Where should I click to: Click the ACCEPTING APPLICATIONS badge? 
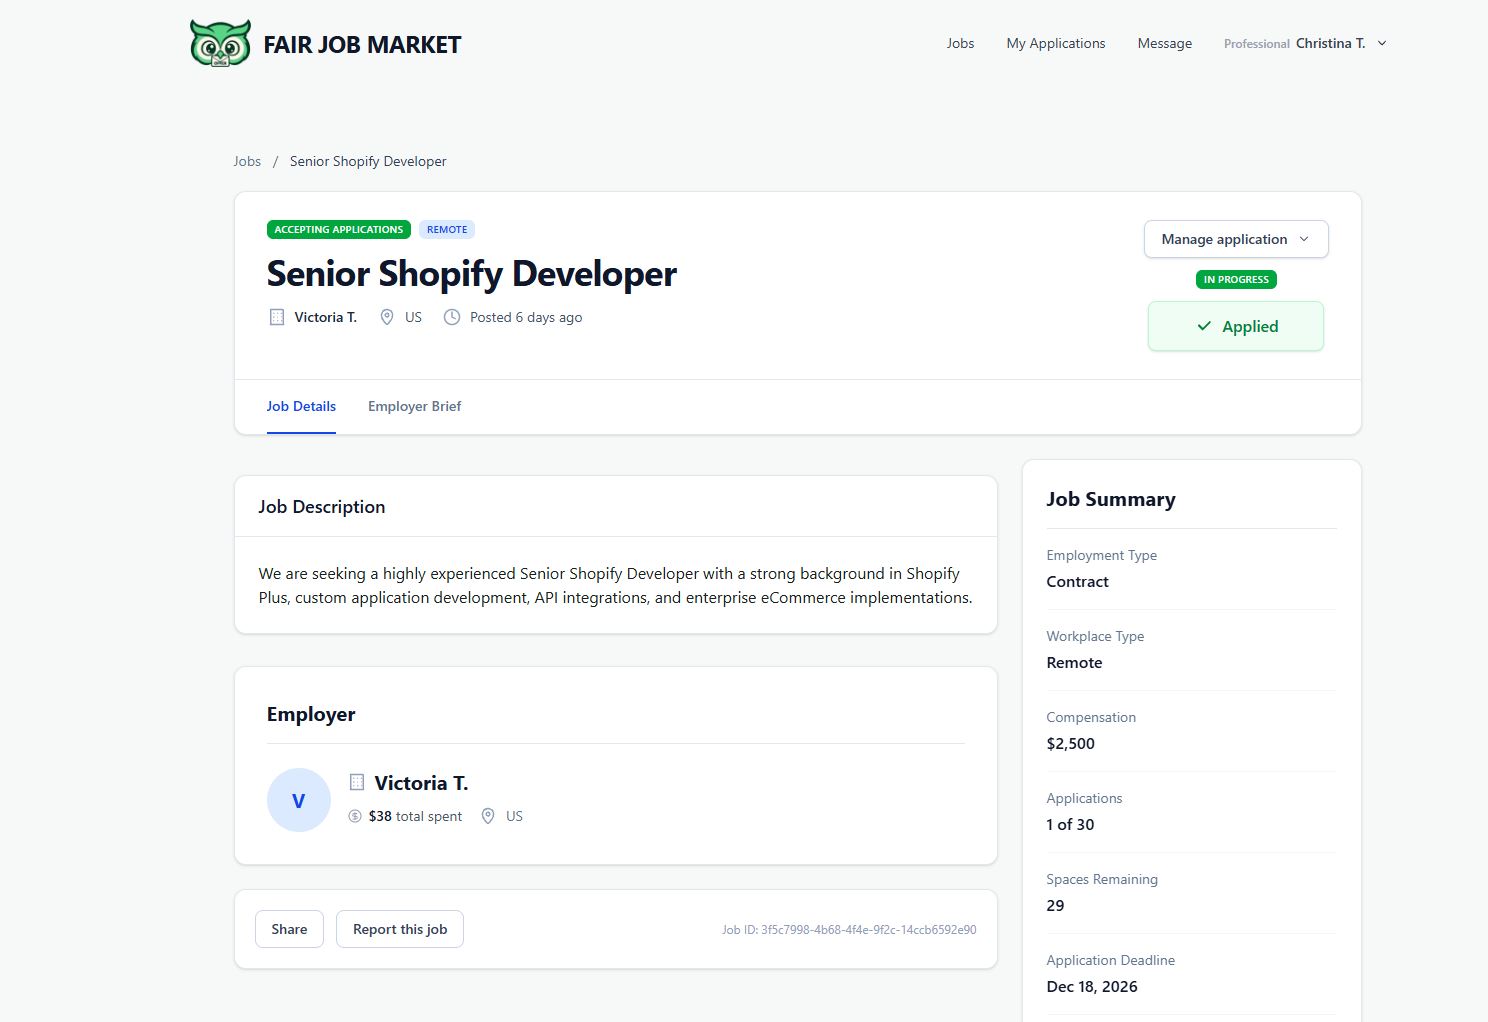point(339,229)
